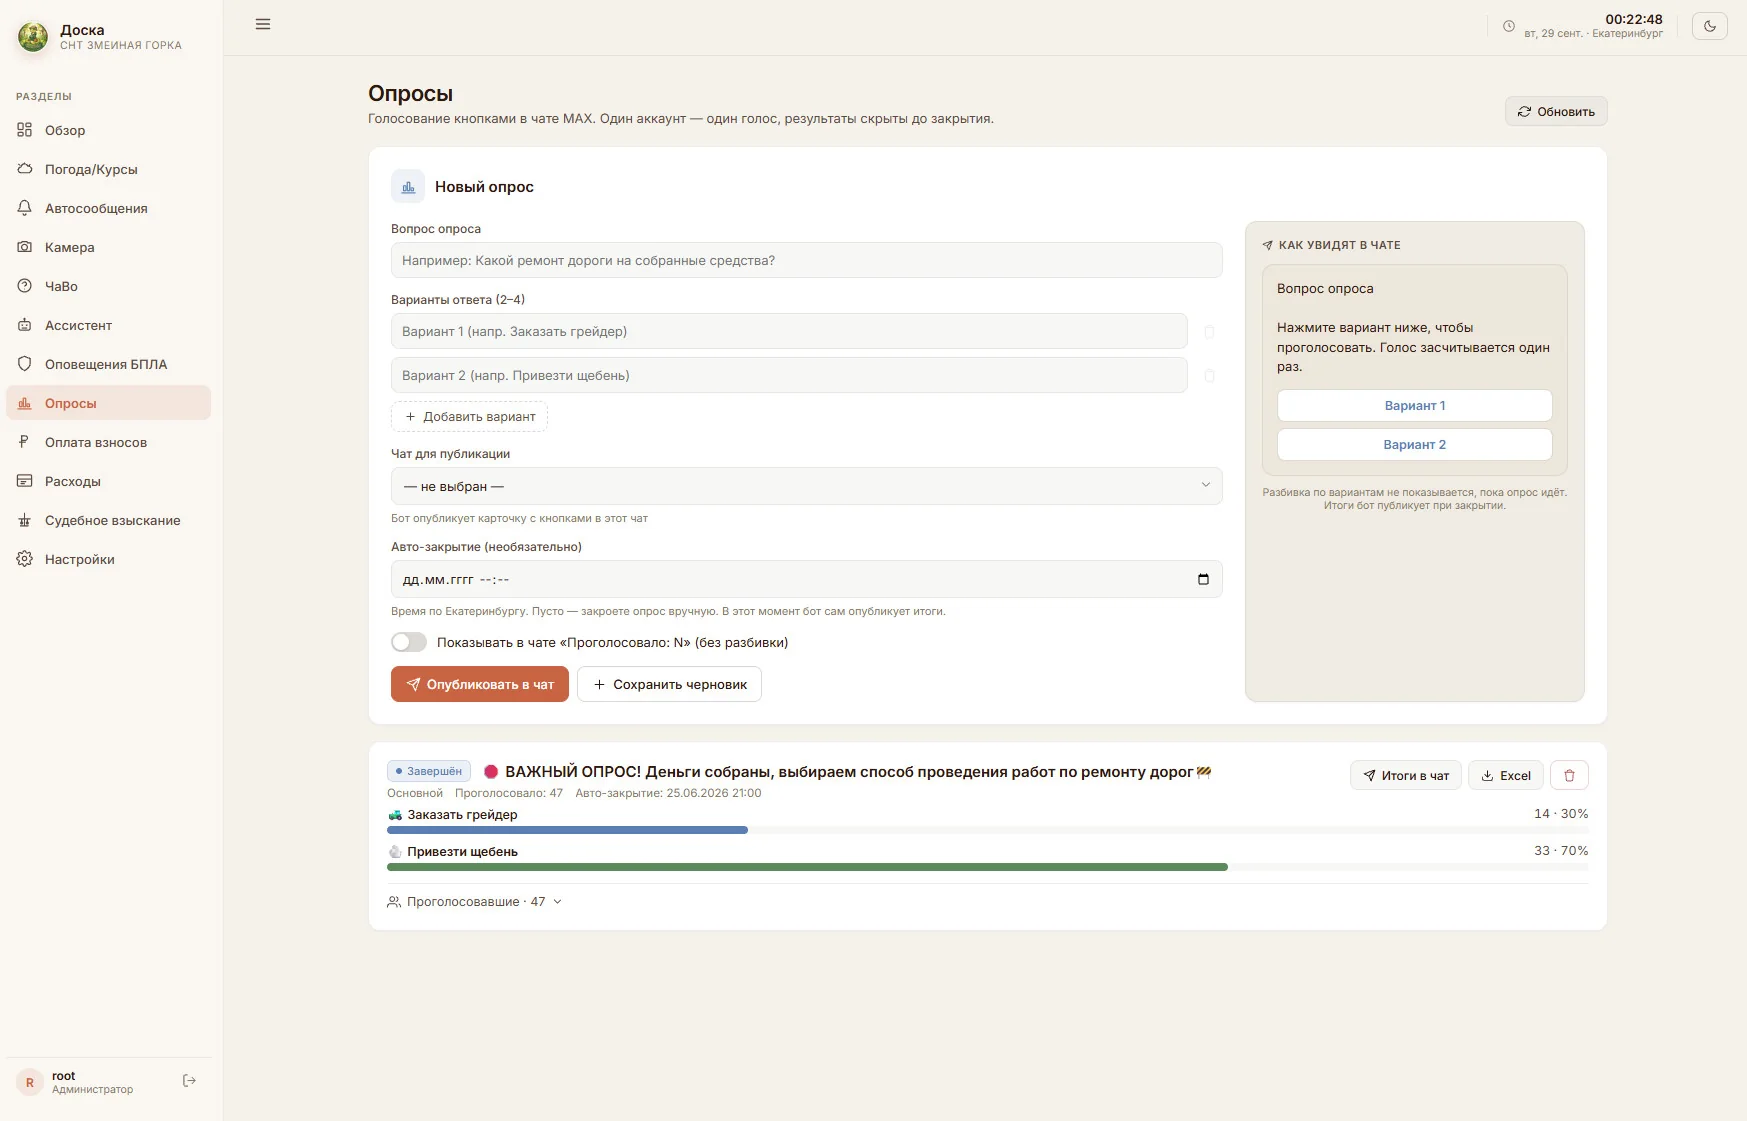Viewport: 1747px width, 1121px height.
Task: Go to Расходы section
Action: [108, 481]
